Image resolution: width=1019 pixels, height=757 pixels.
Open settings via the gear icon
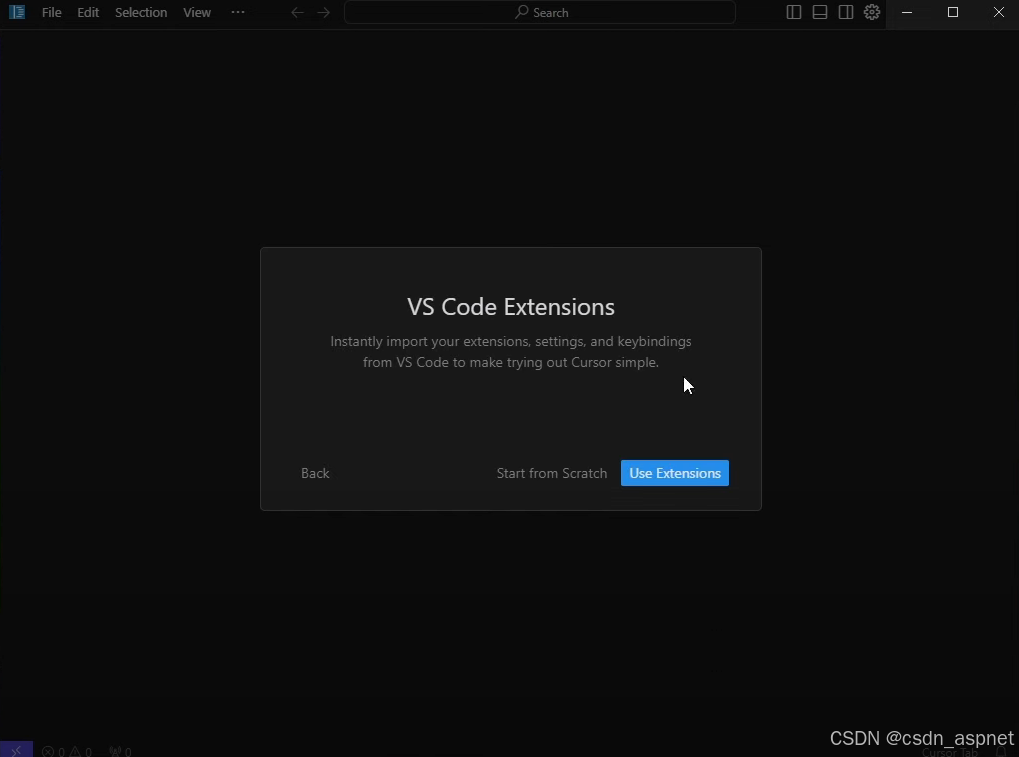[871, 12]
